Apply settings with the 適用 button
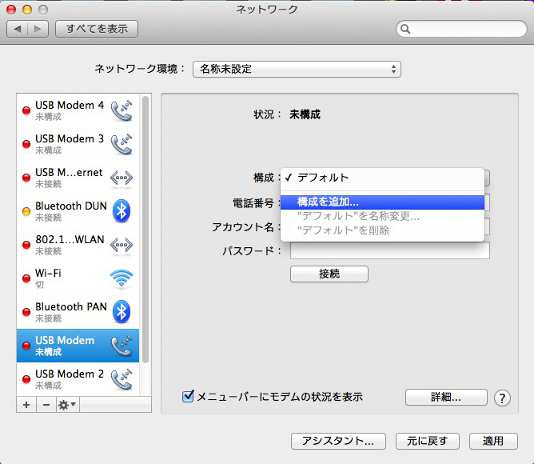Image resolution: width=534 pixels, height=464 pixels. tap(493, 441)
